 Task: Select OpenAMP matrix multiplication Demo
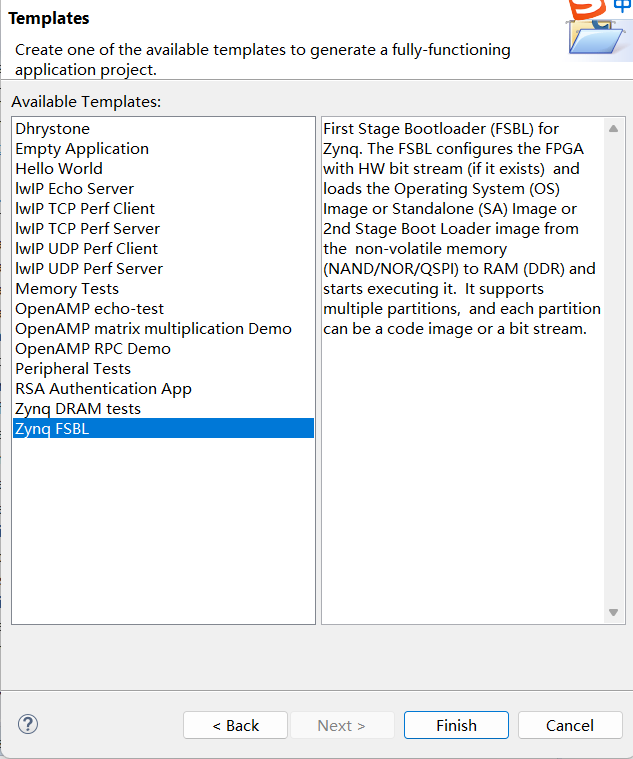coord(153,328)
